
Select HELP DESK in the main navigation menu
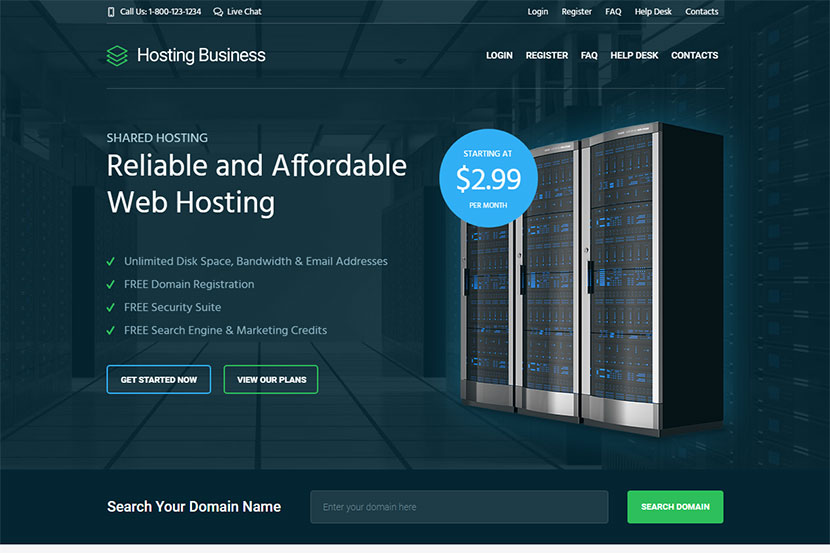pyautogui.click(x=634, y=56)
